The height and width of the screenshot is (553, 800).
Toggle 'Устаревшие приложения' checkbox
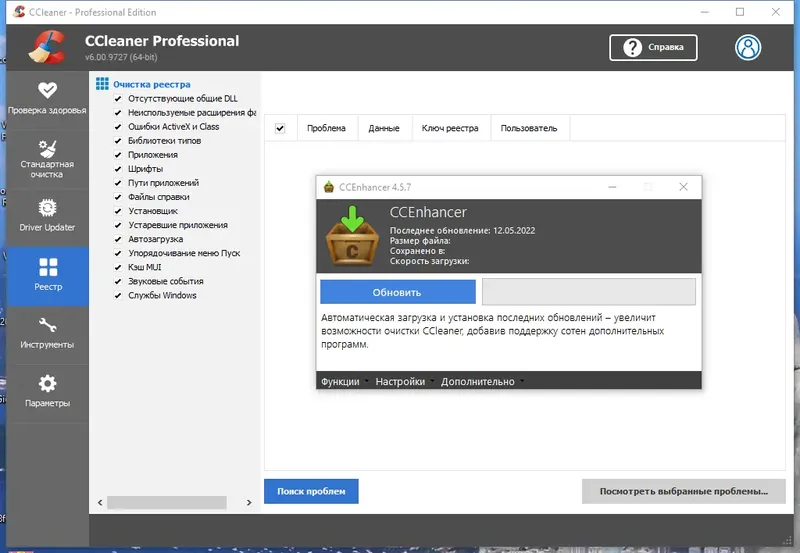[x=118, y=225]
